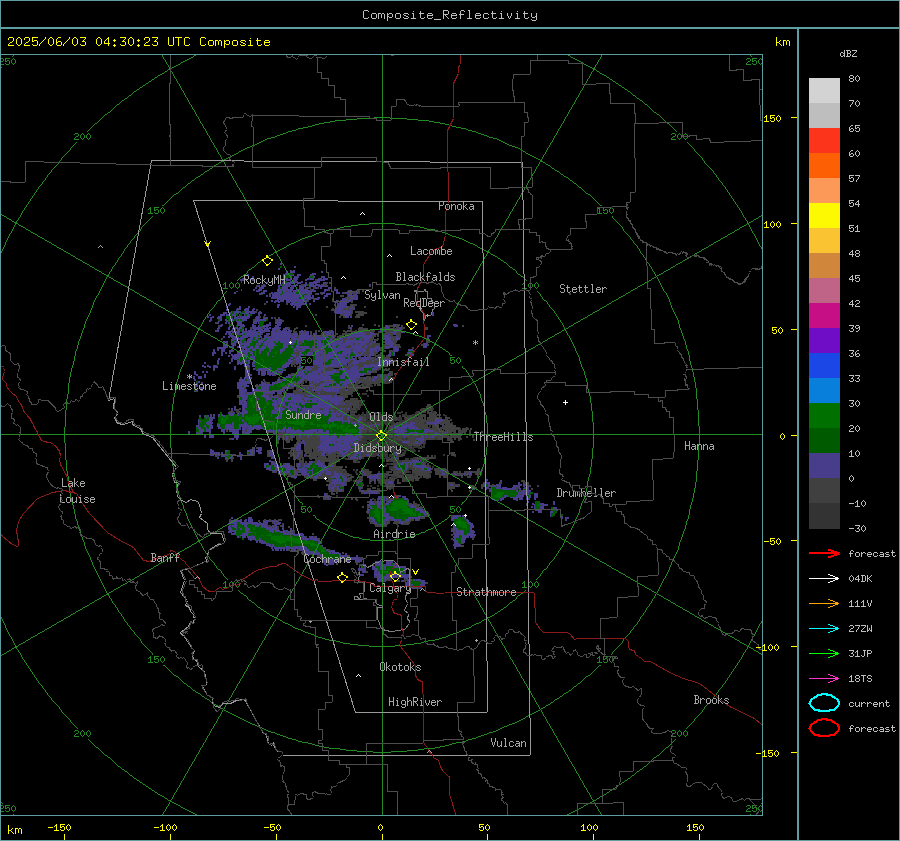
Task: Pick the green 31JP arrow
Action: [824, 653]
